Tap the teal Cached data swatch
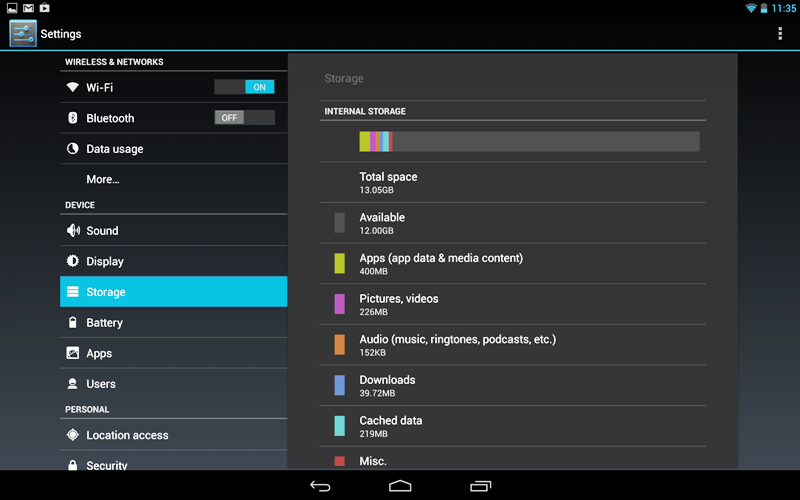Screen dimensions: 800x500 (339, 426)
